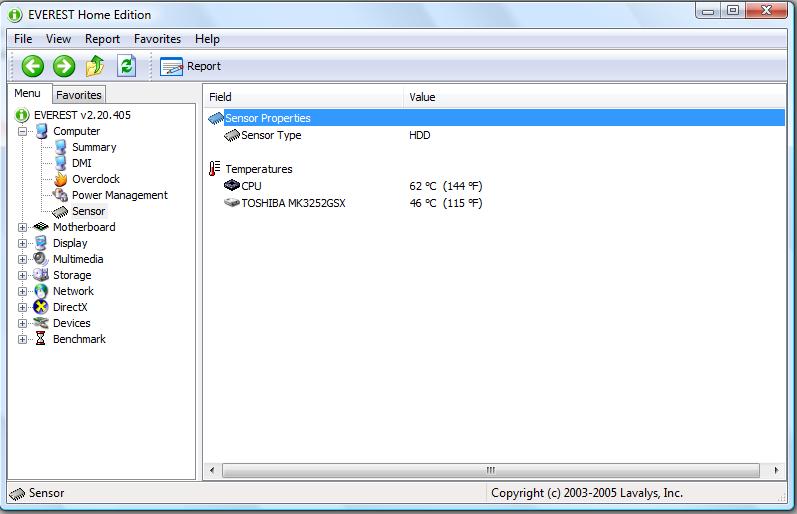The width and height of the screenshot is (797, 514).
Task: Select the CPU 62 °C temperature value
Action: coord(446,186)
